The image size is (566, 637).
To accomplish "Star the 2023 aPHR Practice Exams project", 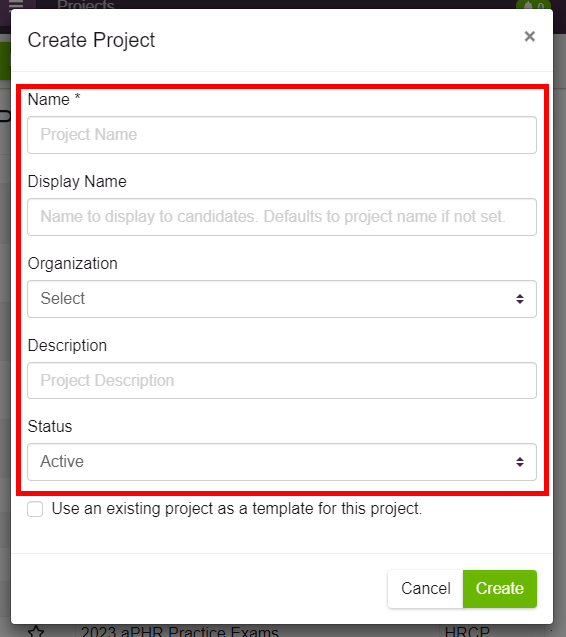I will point(36,631).
